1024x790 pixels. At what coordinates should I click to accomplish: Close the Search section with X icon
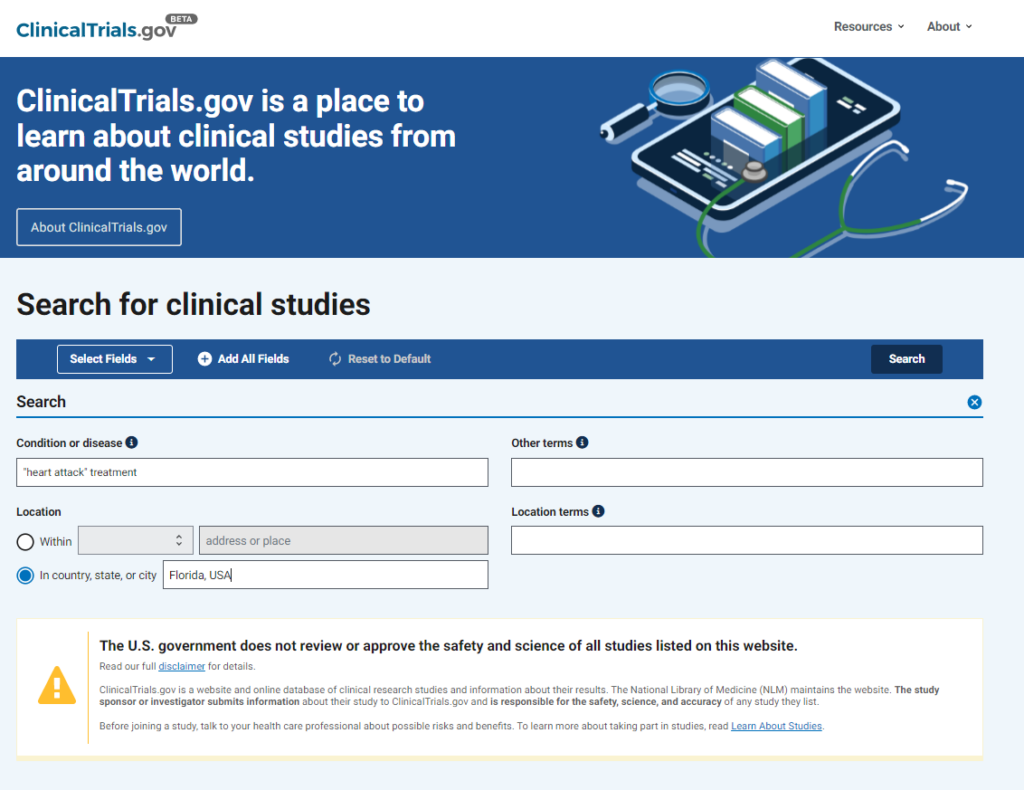[974, 402]
